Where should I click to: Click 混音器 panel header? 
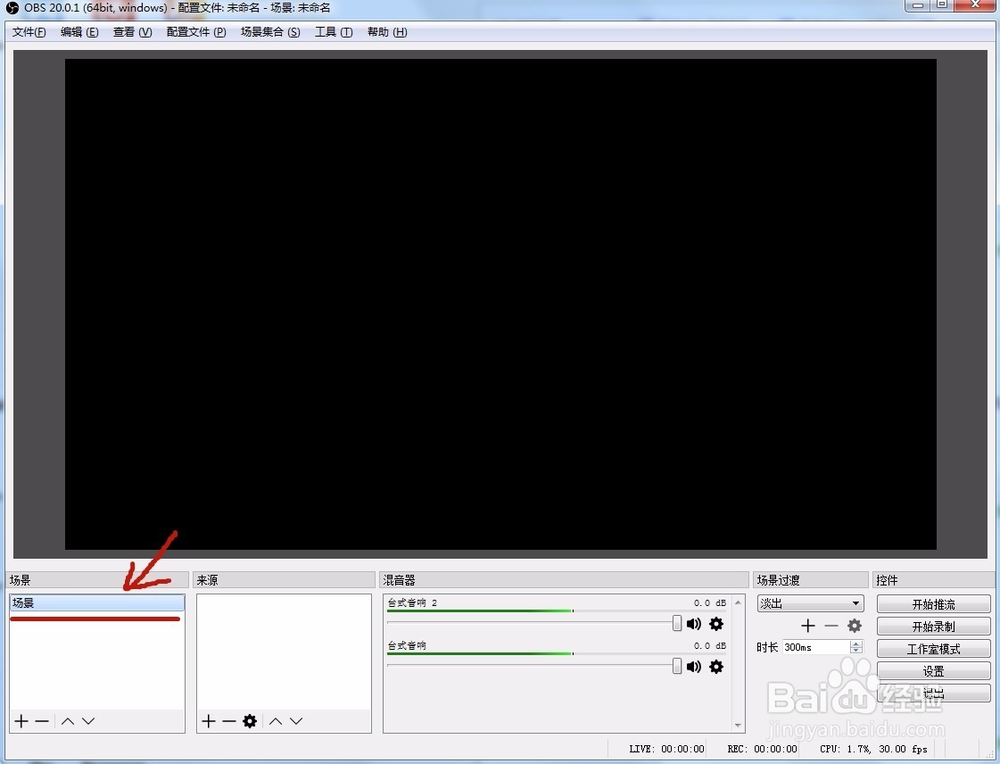click(x=564, y=580)
